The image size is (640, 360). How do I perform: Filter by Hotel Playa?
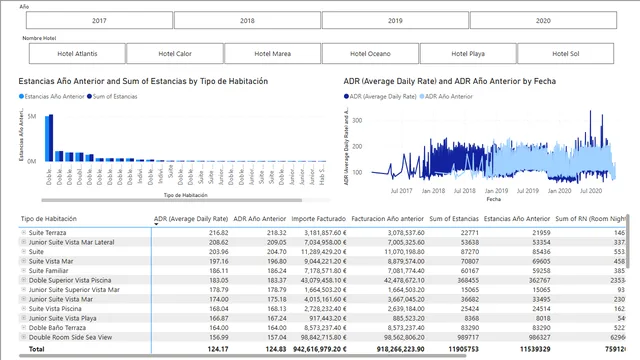(x=468, y=53)
